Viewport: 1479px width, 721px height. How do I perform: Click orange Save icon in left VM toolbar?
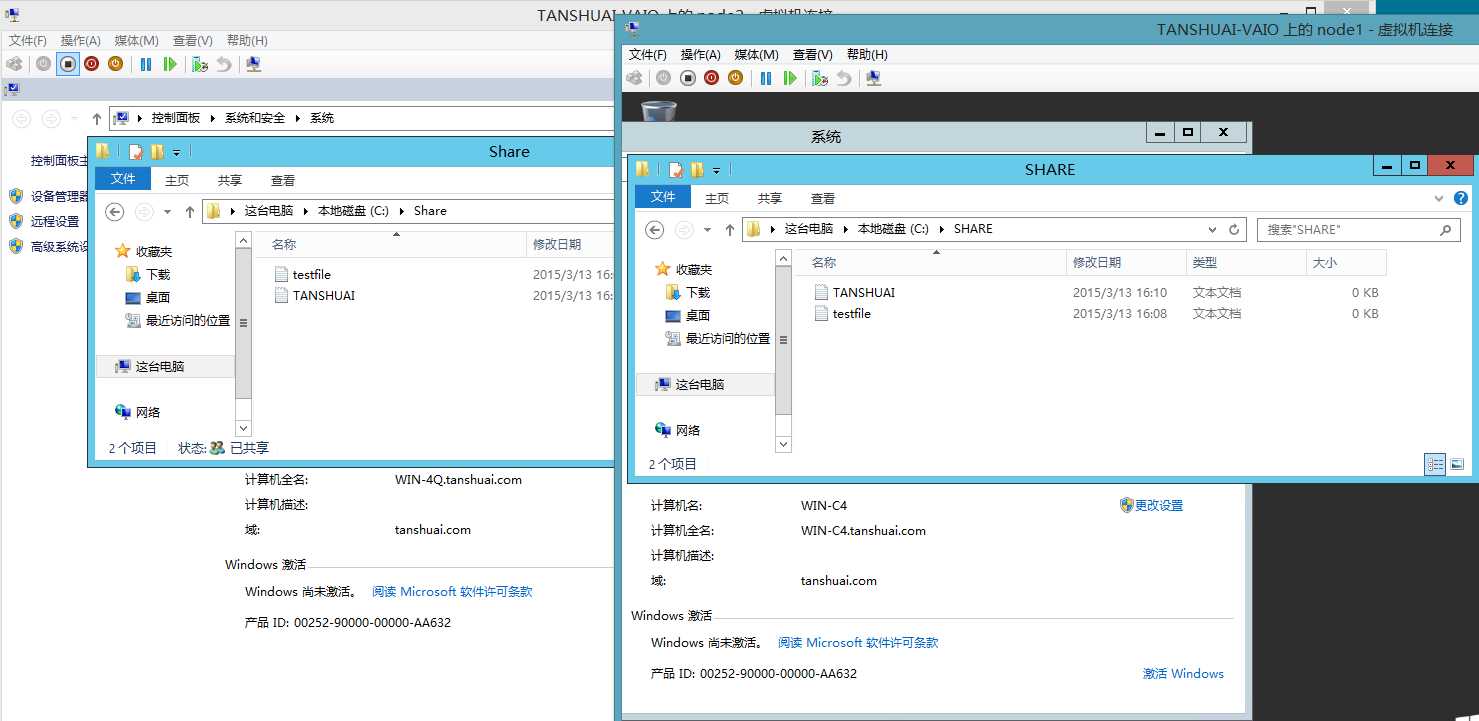[115, 64]
